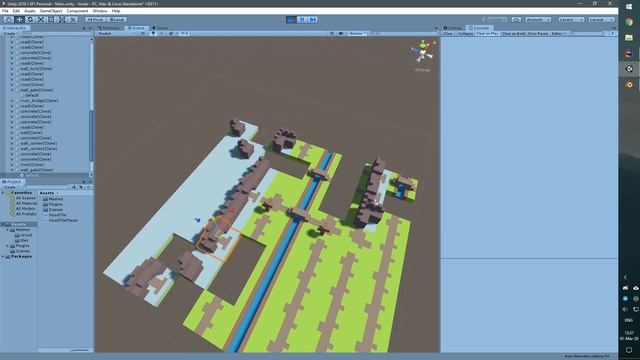Select the custom editor tools icon
This screenshot has height=360, width=640.
pyautogui.click(x=72, y=19)
